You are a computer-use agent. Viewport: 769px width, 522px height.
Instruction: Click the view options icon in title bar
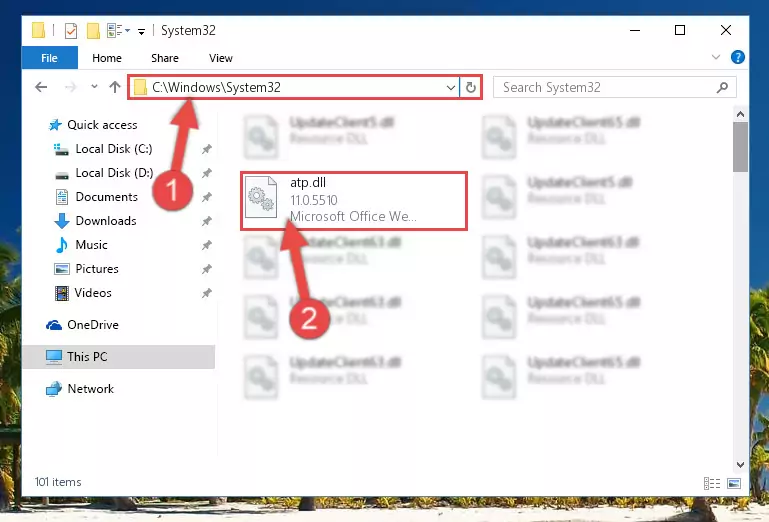[118, 30]
